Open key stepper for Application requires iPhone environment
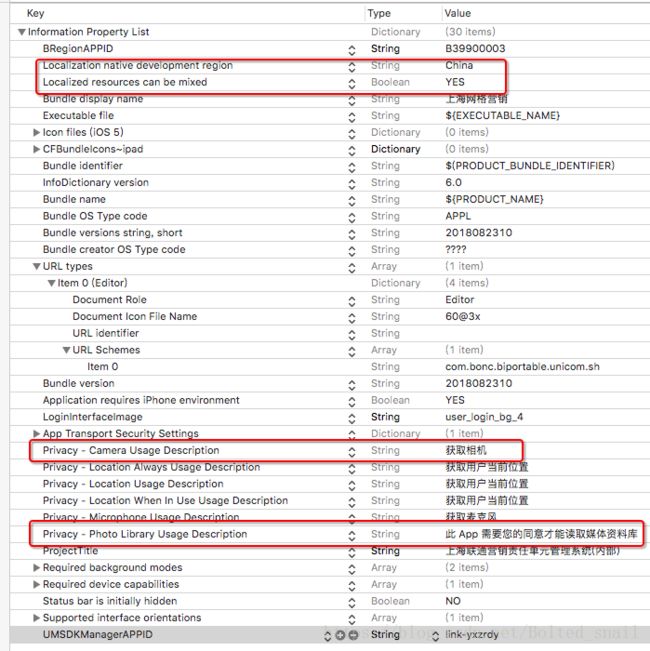 coord(352,401)
